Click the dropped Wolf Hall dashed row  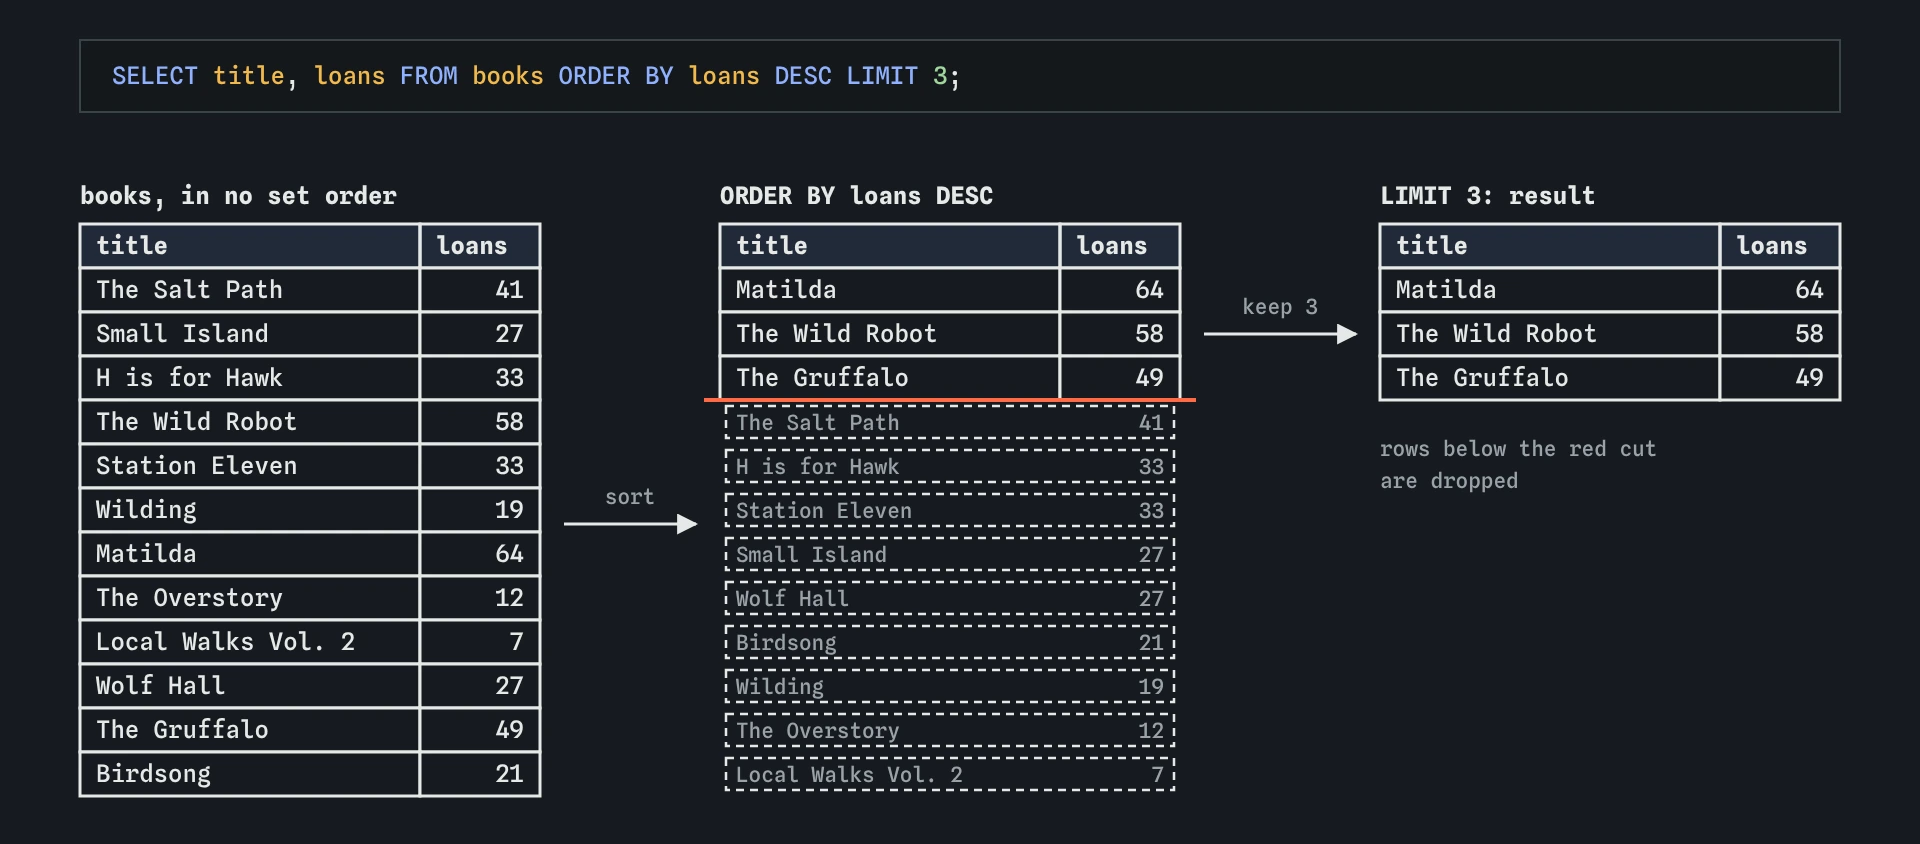click(950, 599)
